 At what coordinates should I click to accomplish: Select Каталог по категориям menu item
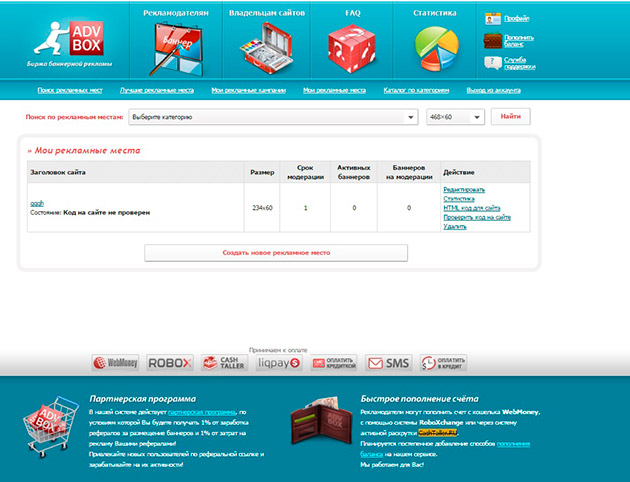pos(416,90)
